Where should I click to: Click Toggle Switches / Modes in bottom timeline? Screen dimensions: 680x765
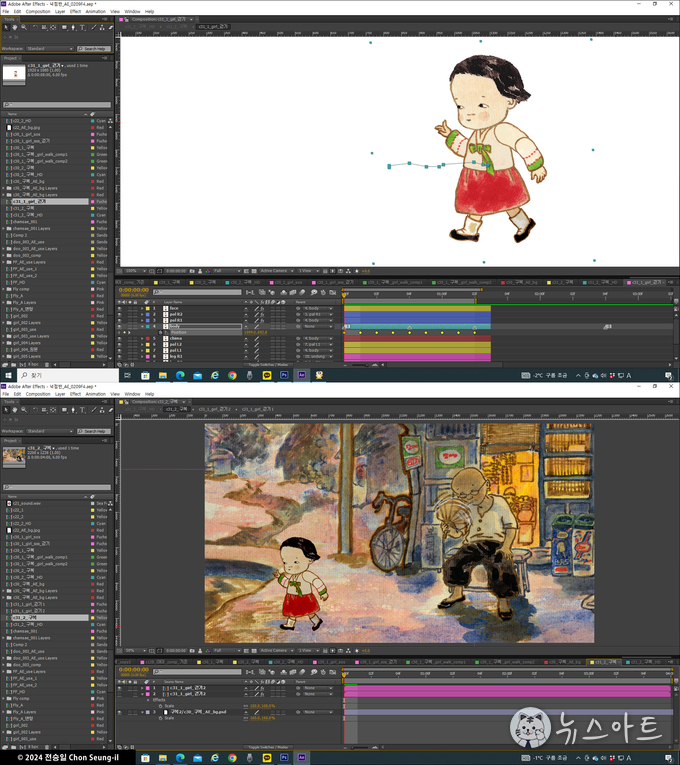[266, 747]
